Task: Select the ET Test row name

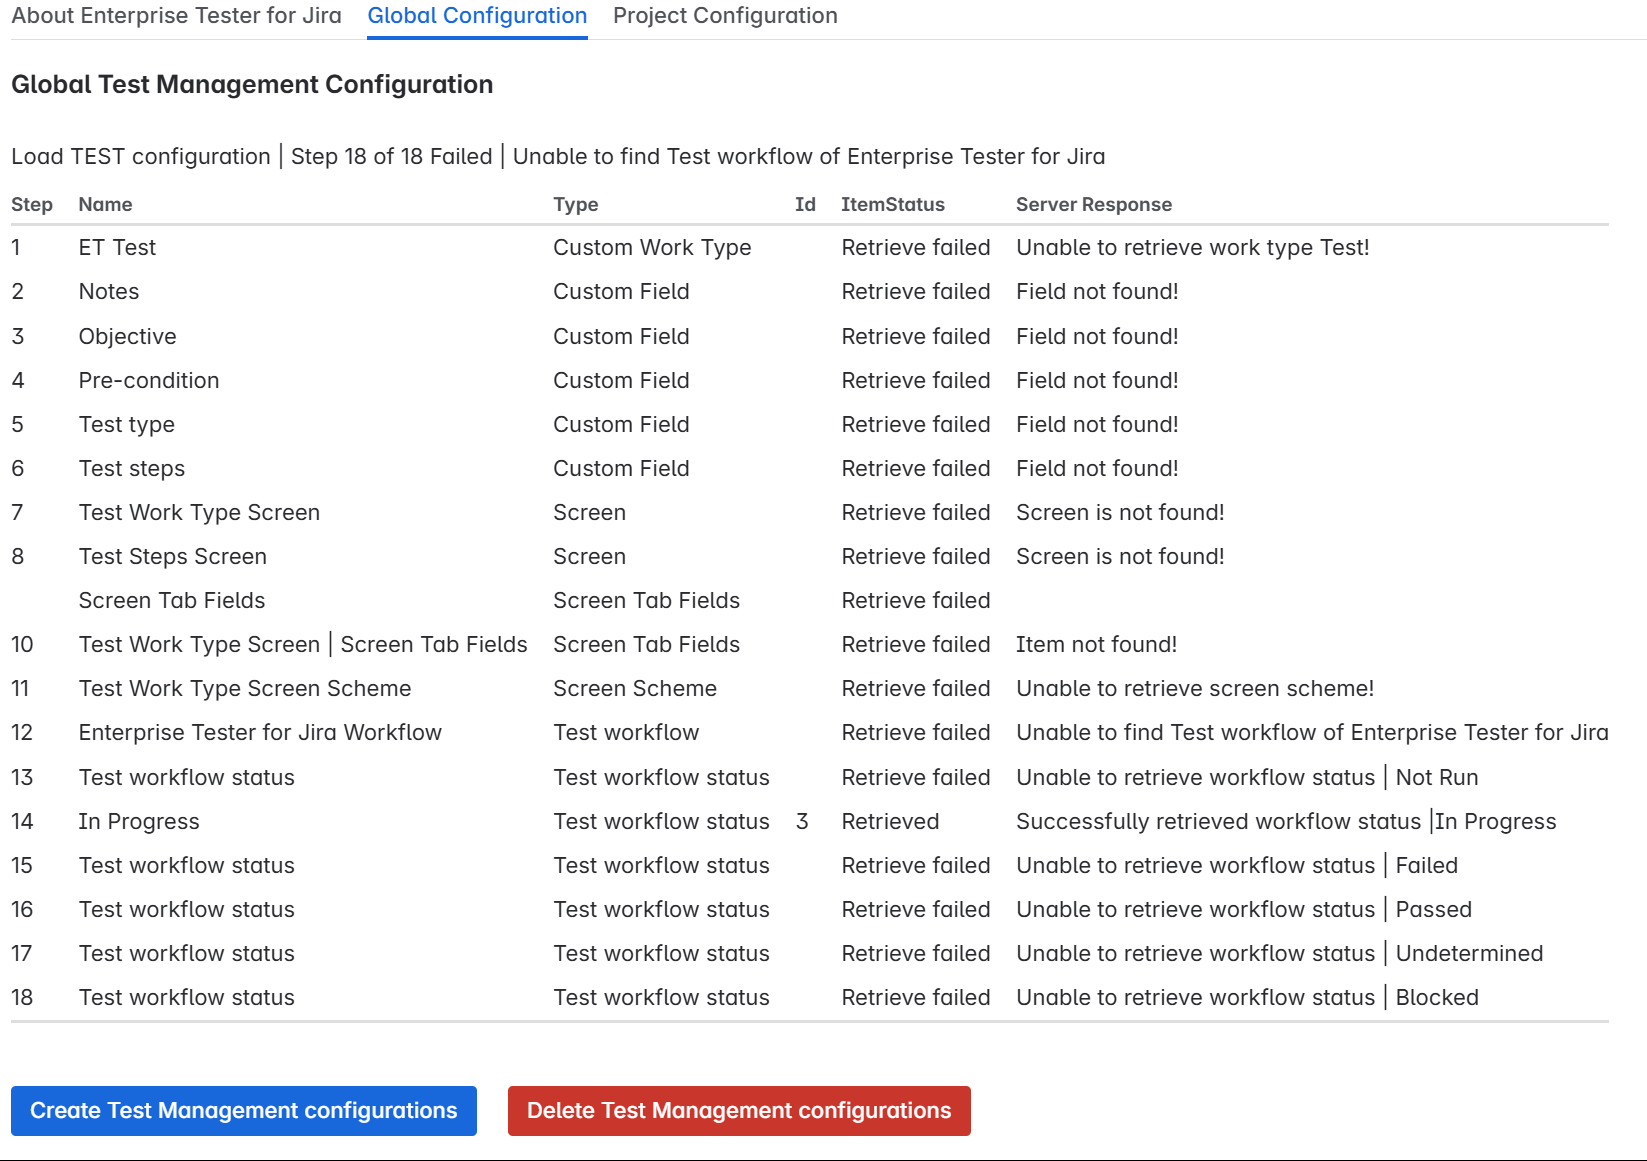Action: (117, 248)
